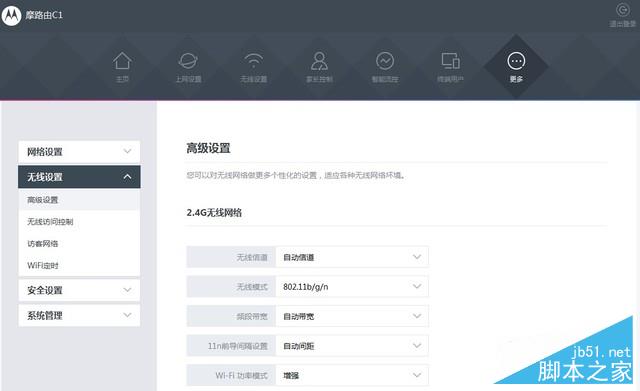Screen dimensions: 640x391
Task: Open 访客网络 sidebar item
Action: 79,244
